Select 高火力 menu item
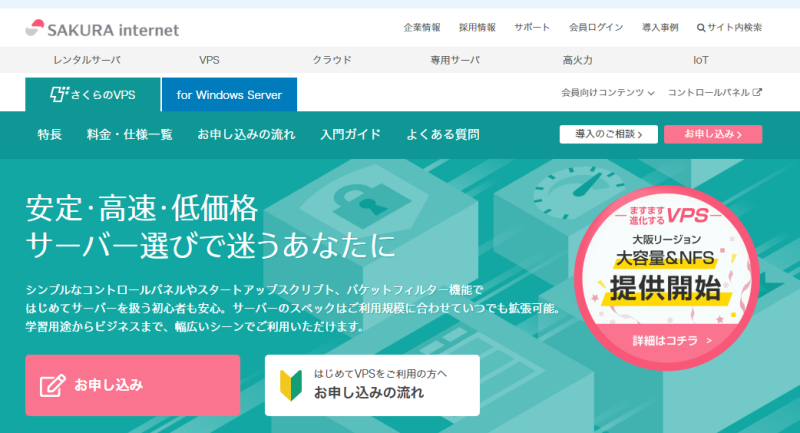Image resolution: width=800 pixels, height=433 pixels. pyautogui.click(x=578, y=60)
